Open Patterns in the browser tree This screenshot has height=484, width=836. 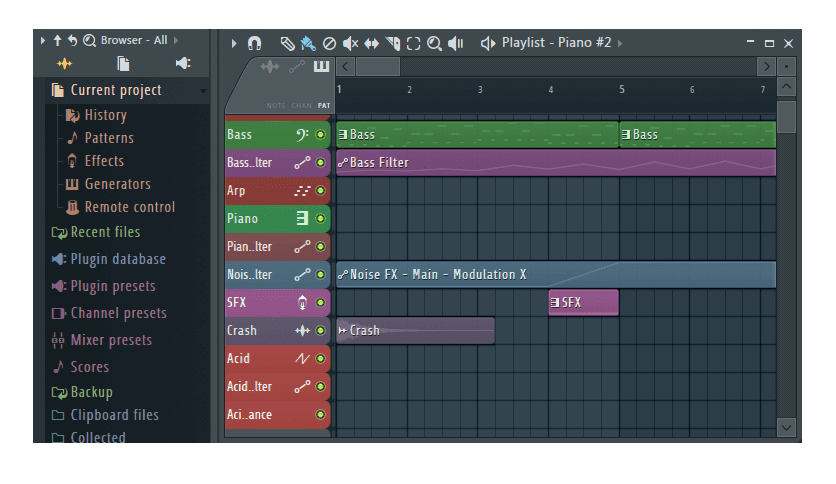108,138
